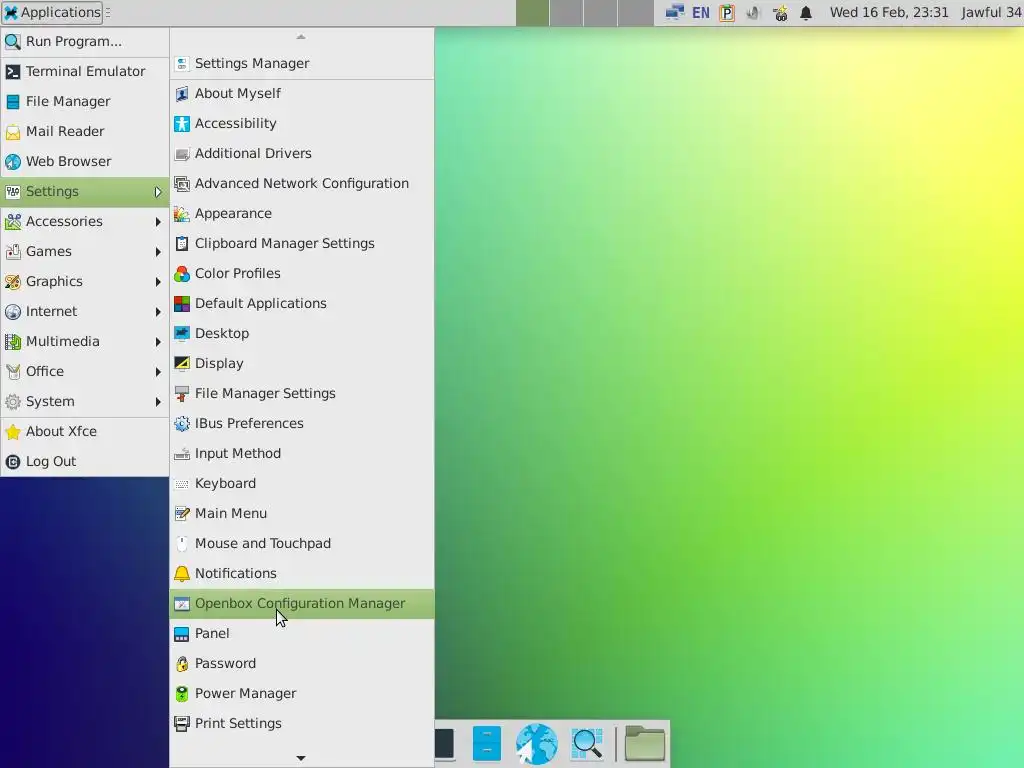Click the Notifications bell icon in submenu
This screenshot has width=1024, height=768.
182,574
